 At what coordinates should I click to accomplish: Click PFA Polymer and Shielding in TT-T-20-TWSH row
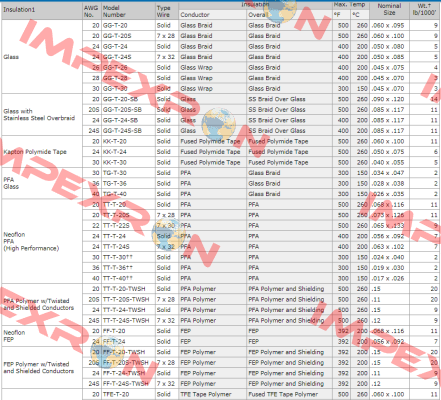[286, 289]
